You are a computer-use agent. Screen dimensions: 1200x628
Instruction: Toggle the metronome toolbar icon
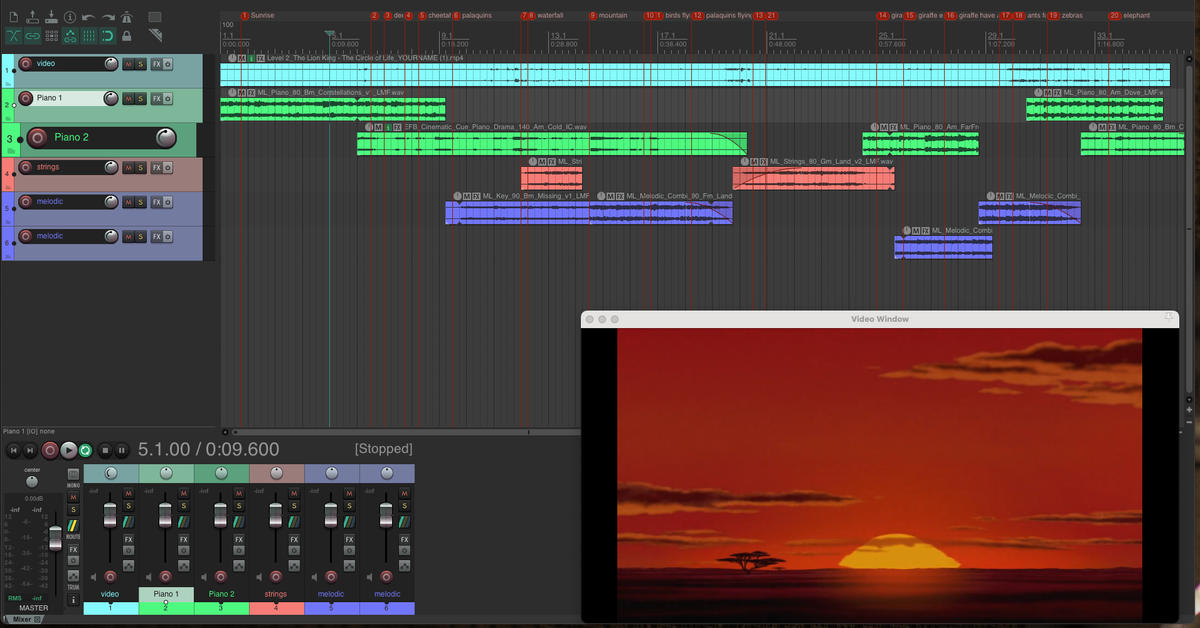[x=127, y=17]
